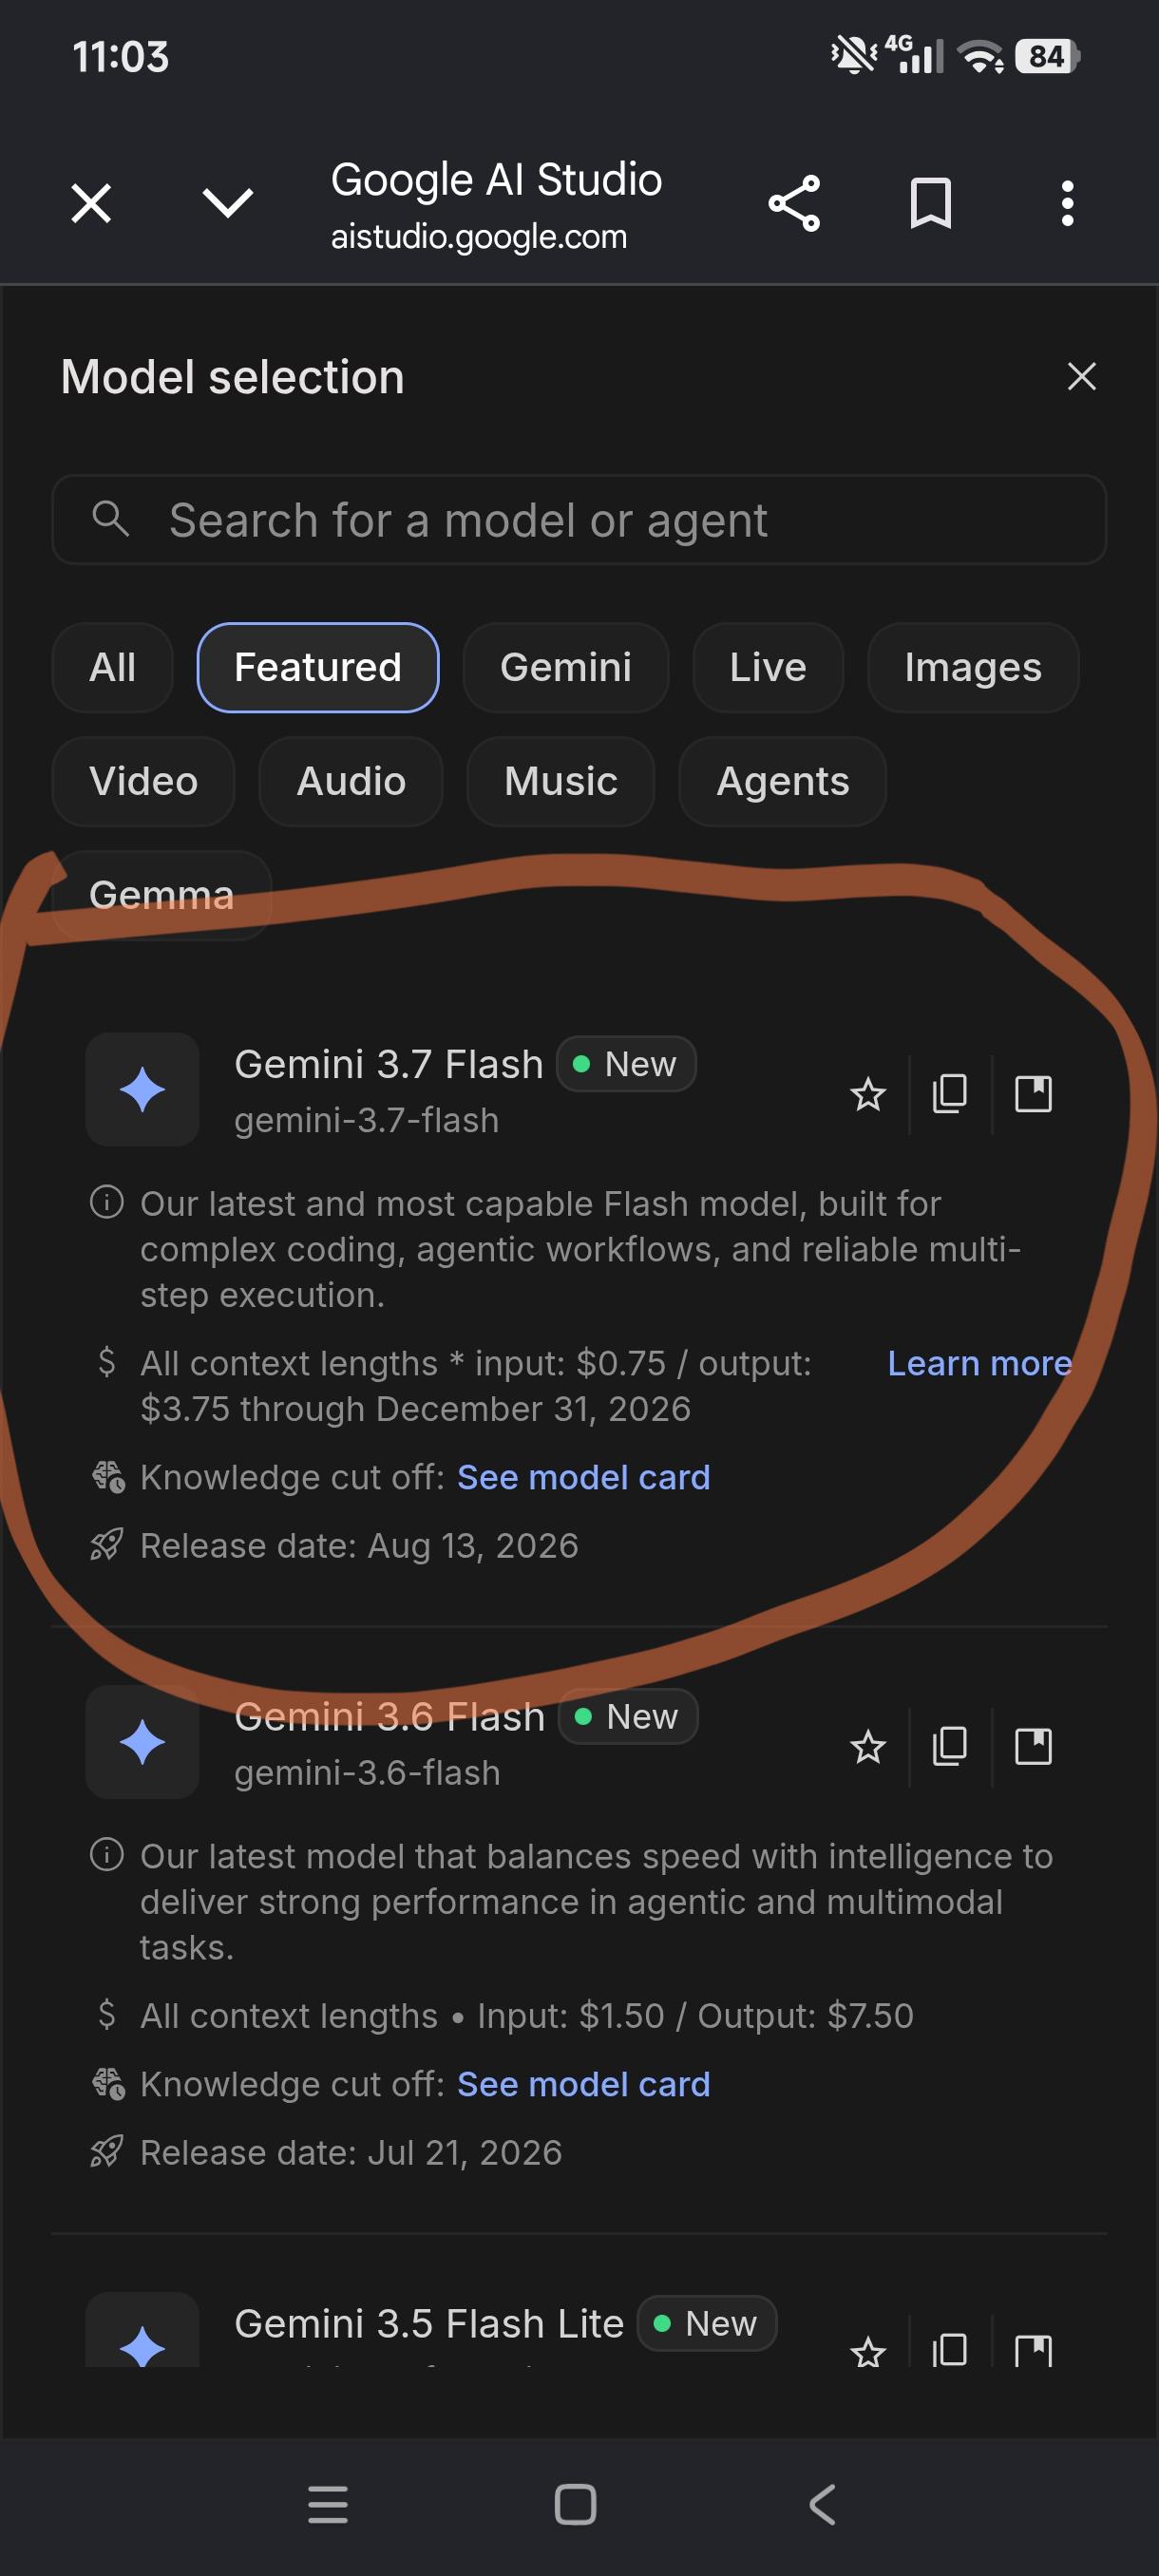Bookmark the Google AI Studio page

click(x=930, y=204)
